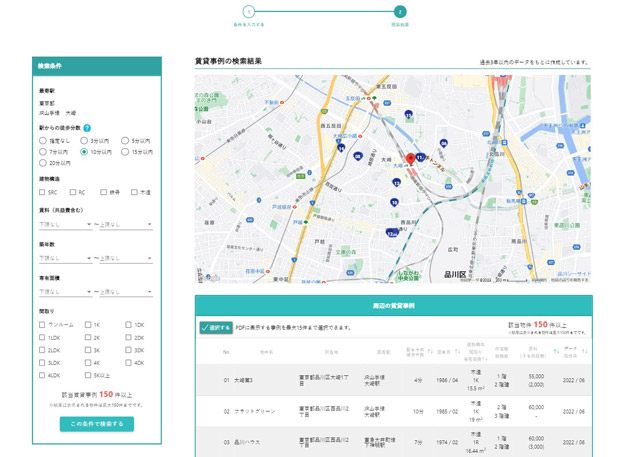Sort by walking minutes column arrows

430,351
